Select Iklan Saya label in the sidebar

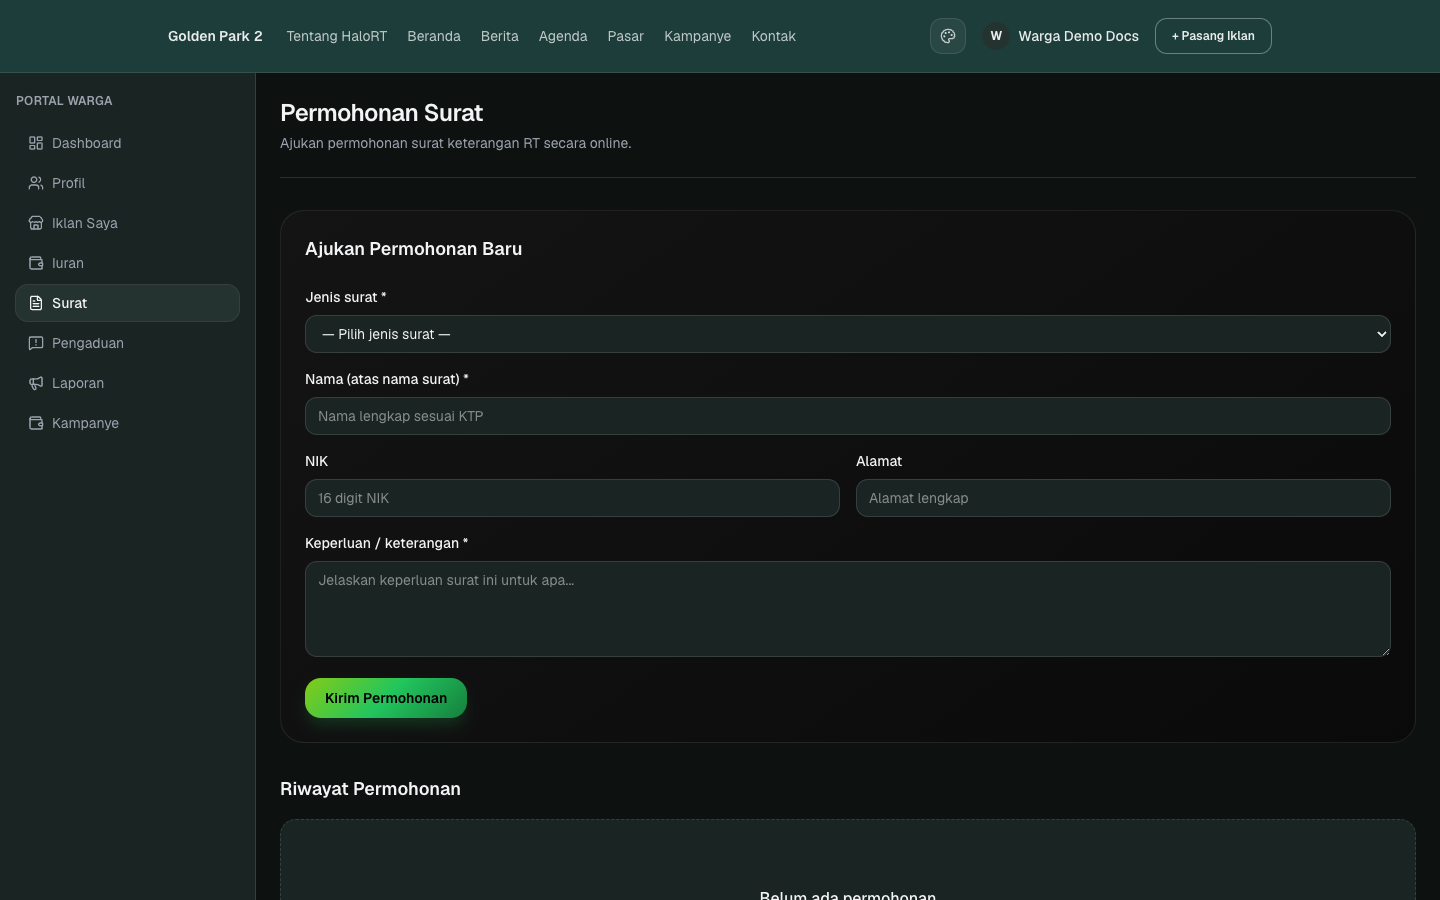(x=85, y=223)
